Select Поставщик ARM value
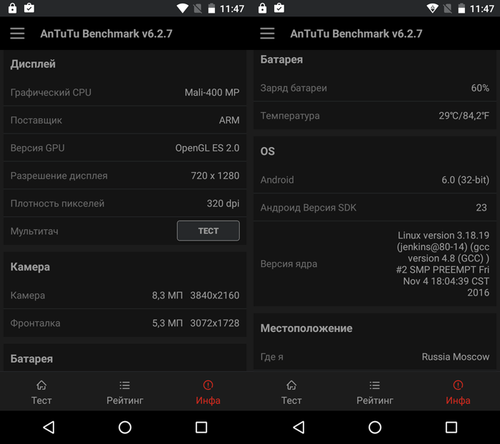 tap(229, 120)
